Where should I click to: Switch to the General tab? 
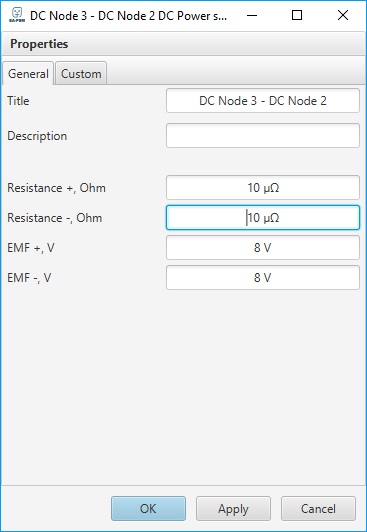[x=28, y=74]
